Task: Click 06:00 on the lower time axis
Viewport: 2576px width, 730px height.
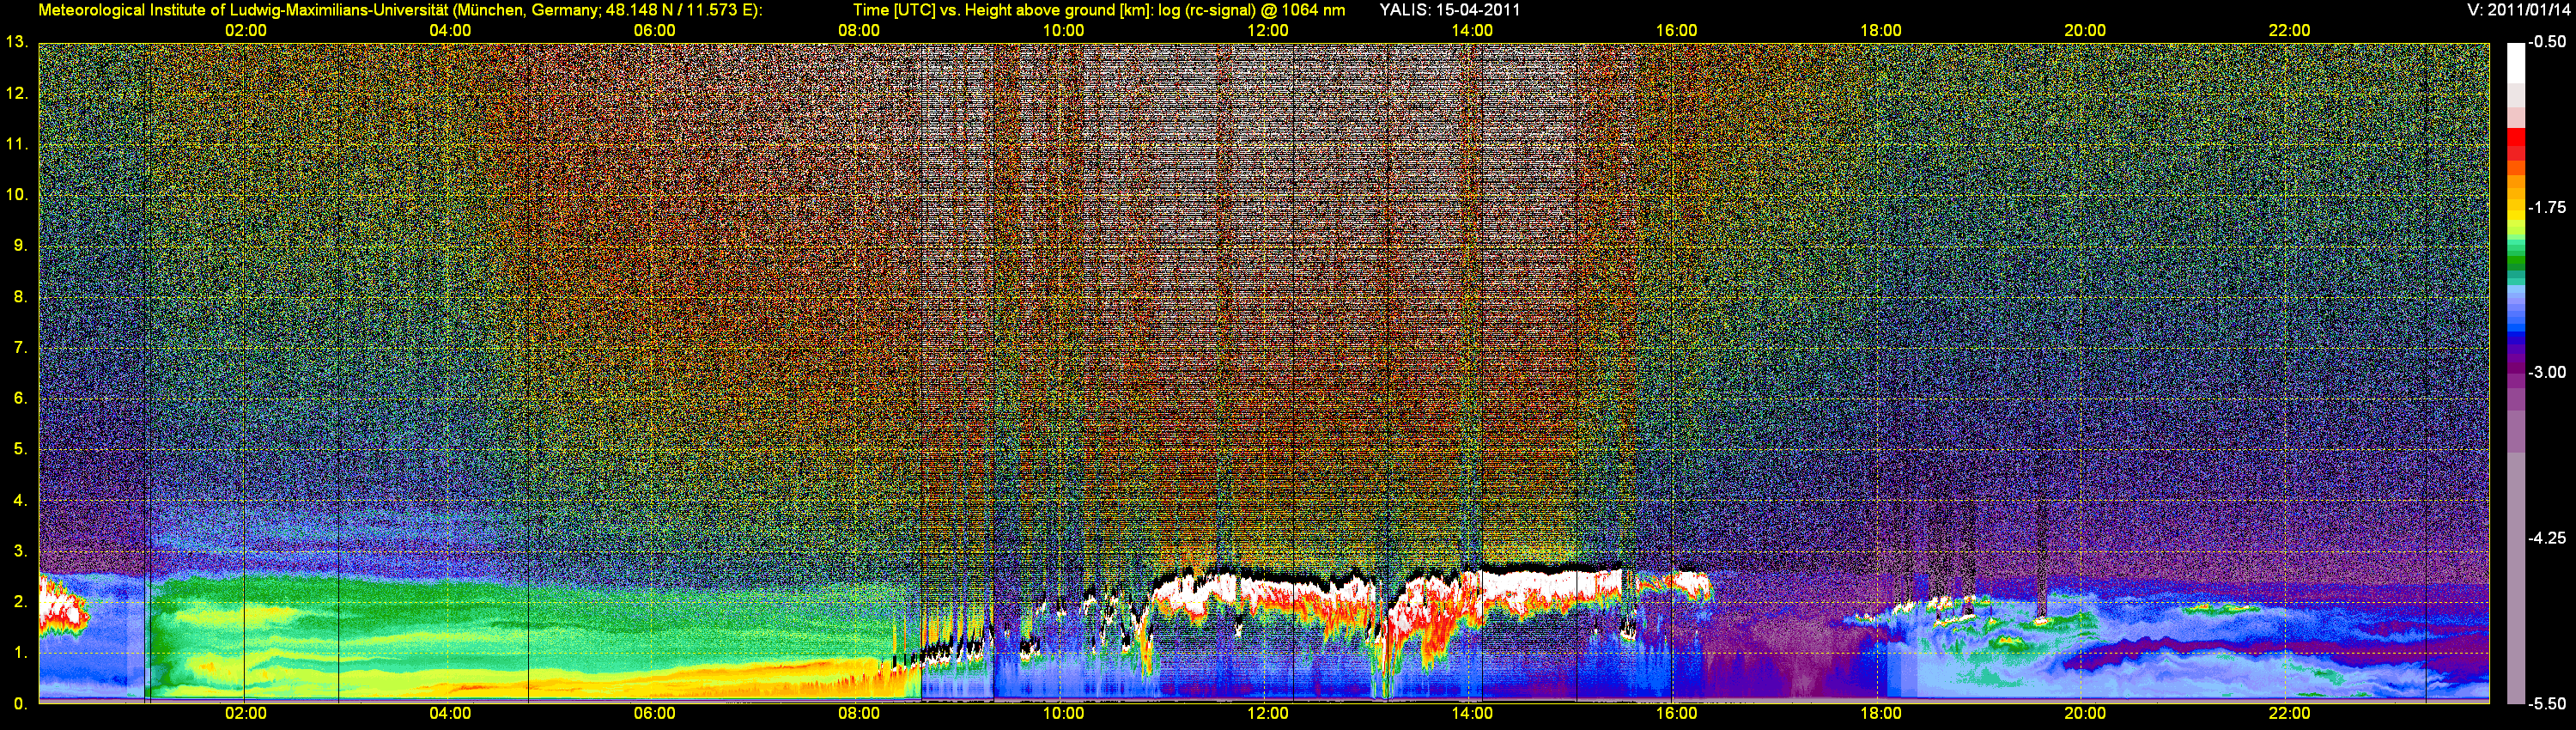Action: click(x=655, y=713)
